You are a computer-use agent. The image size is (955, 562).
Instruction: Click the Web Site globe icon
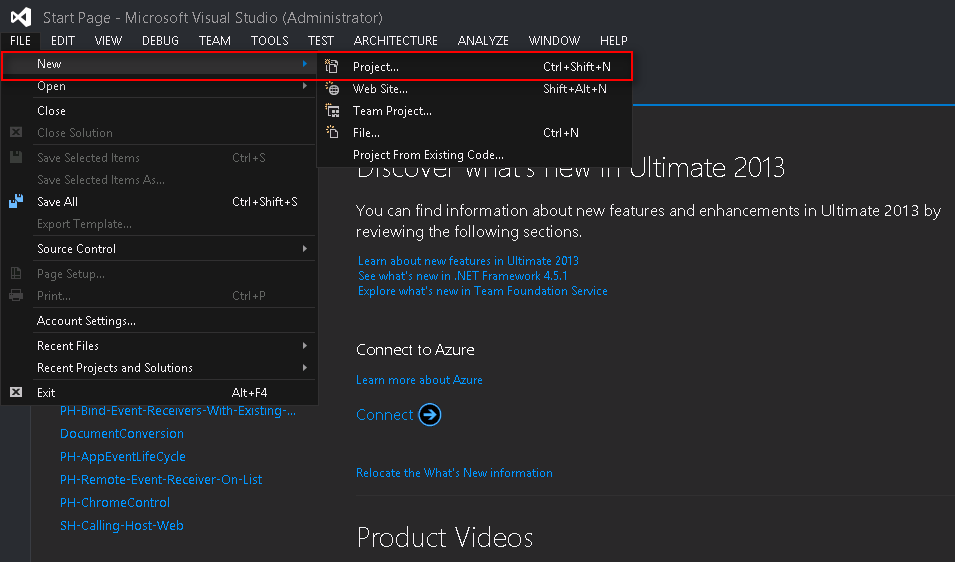(x=333, y=89)
